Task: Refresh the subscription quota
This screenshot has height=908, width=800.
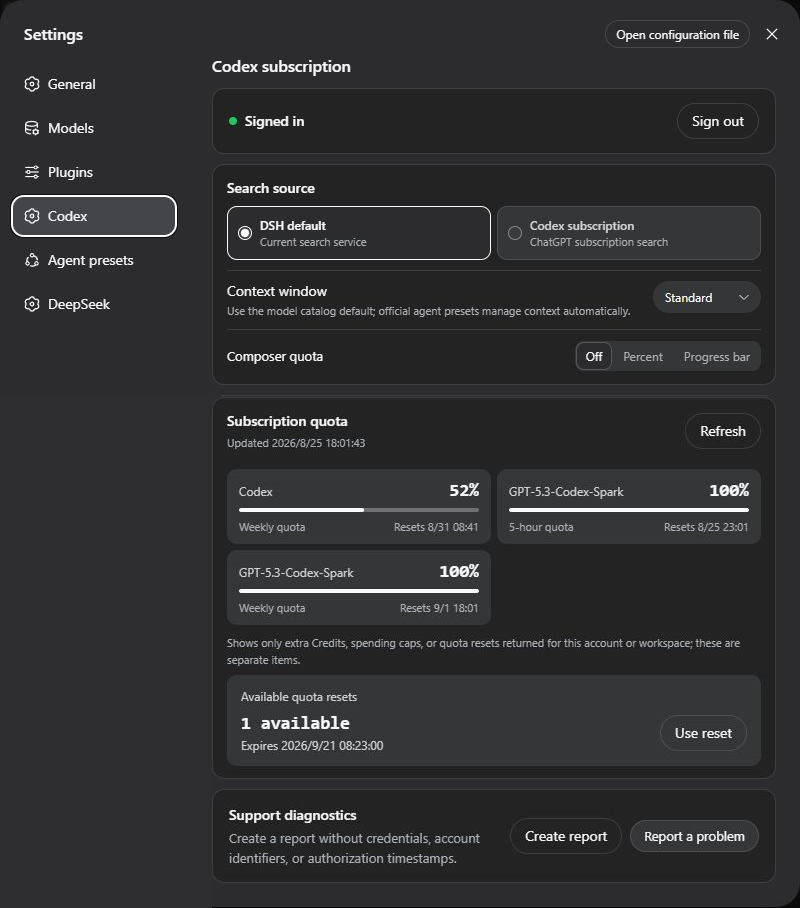Action: [x=722, y=431]
